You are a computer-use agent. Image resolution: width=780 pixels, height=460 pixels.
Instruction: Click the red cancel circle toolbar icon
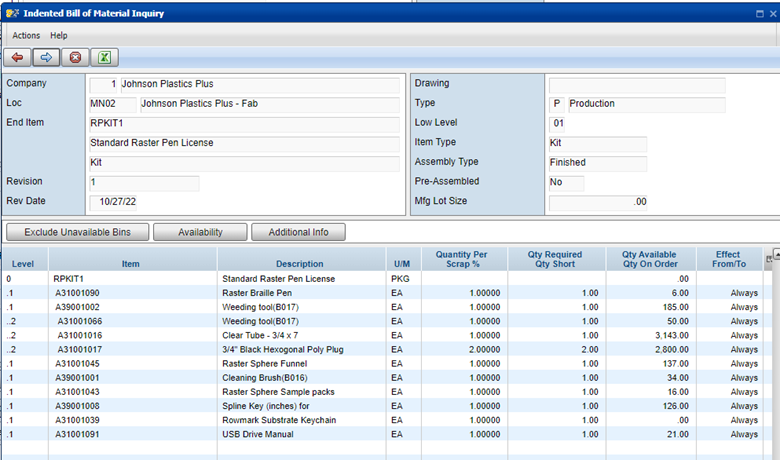click(75, 58)
